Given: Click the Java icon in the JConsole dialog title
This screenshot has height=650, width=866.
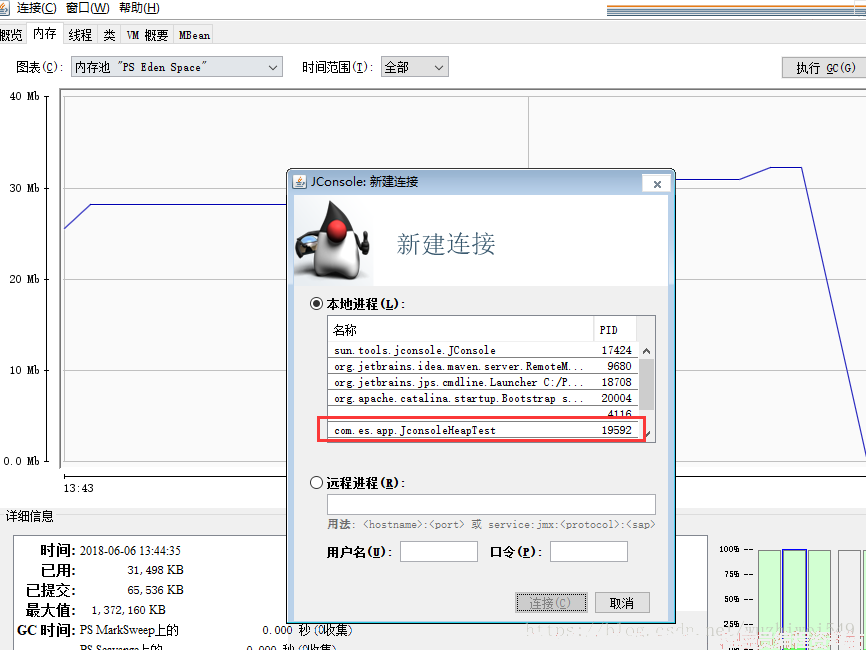Looking at the screenshot, I should 299,182.
